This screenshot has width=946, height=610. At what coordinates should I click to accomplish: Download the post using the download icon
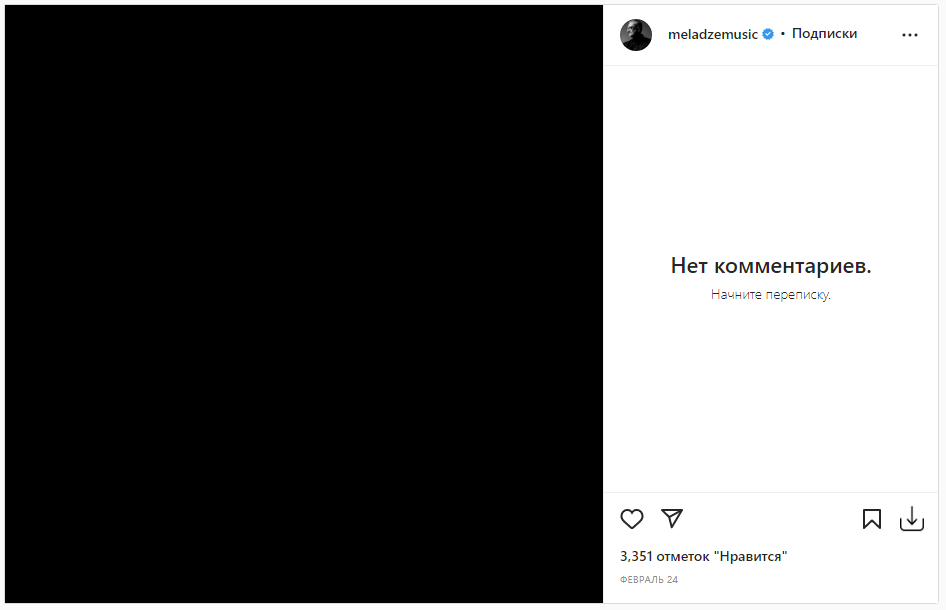point(912,519)
